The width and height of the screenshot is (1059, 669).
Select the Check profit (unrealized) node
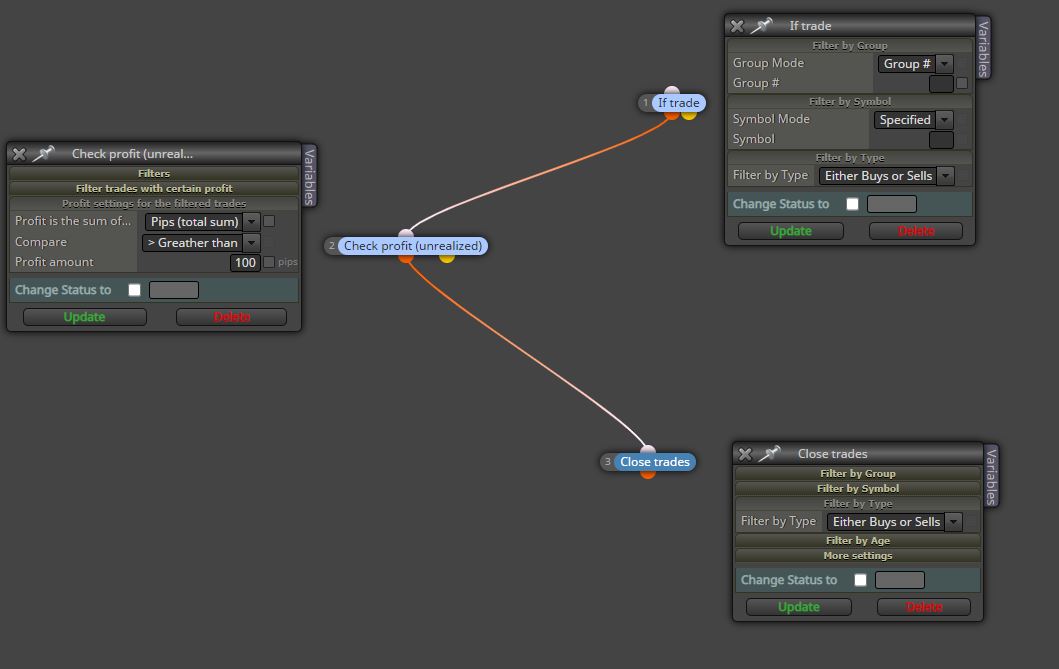(413, 246)
